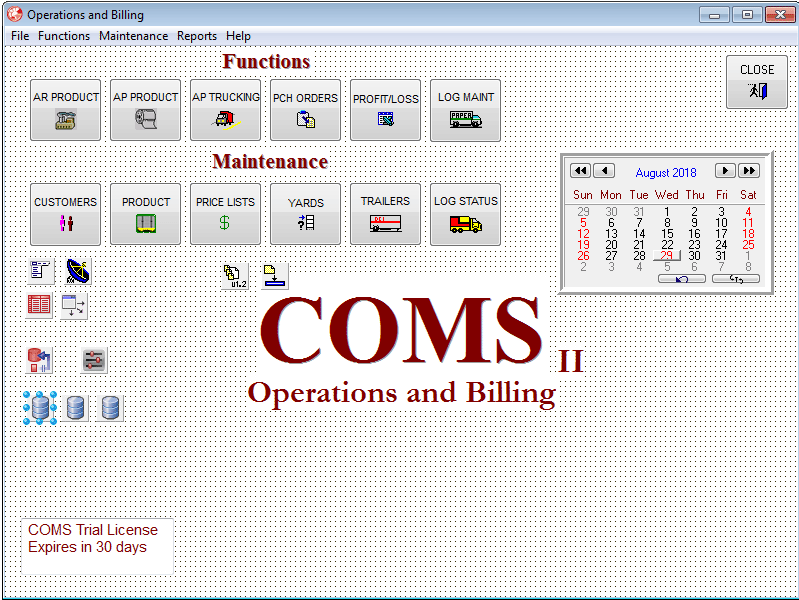The height and width of the screenshot is (600, 799).
Task: Go to previous month in calendar
Action: [x=605, y=170]
